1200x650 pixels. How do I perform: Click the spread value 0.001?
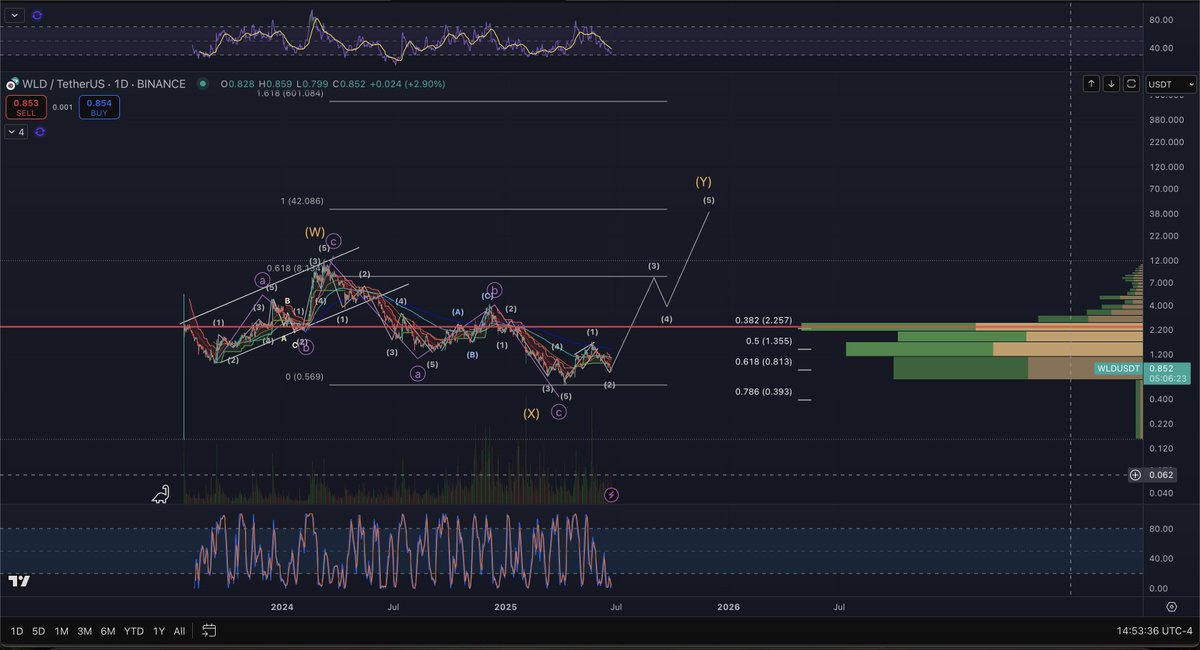pos(62,107)
